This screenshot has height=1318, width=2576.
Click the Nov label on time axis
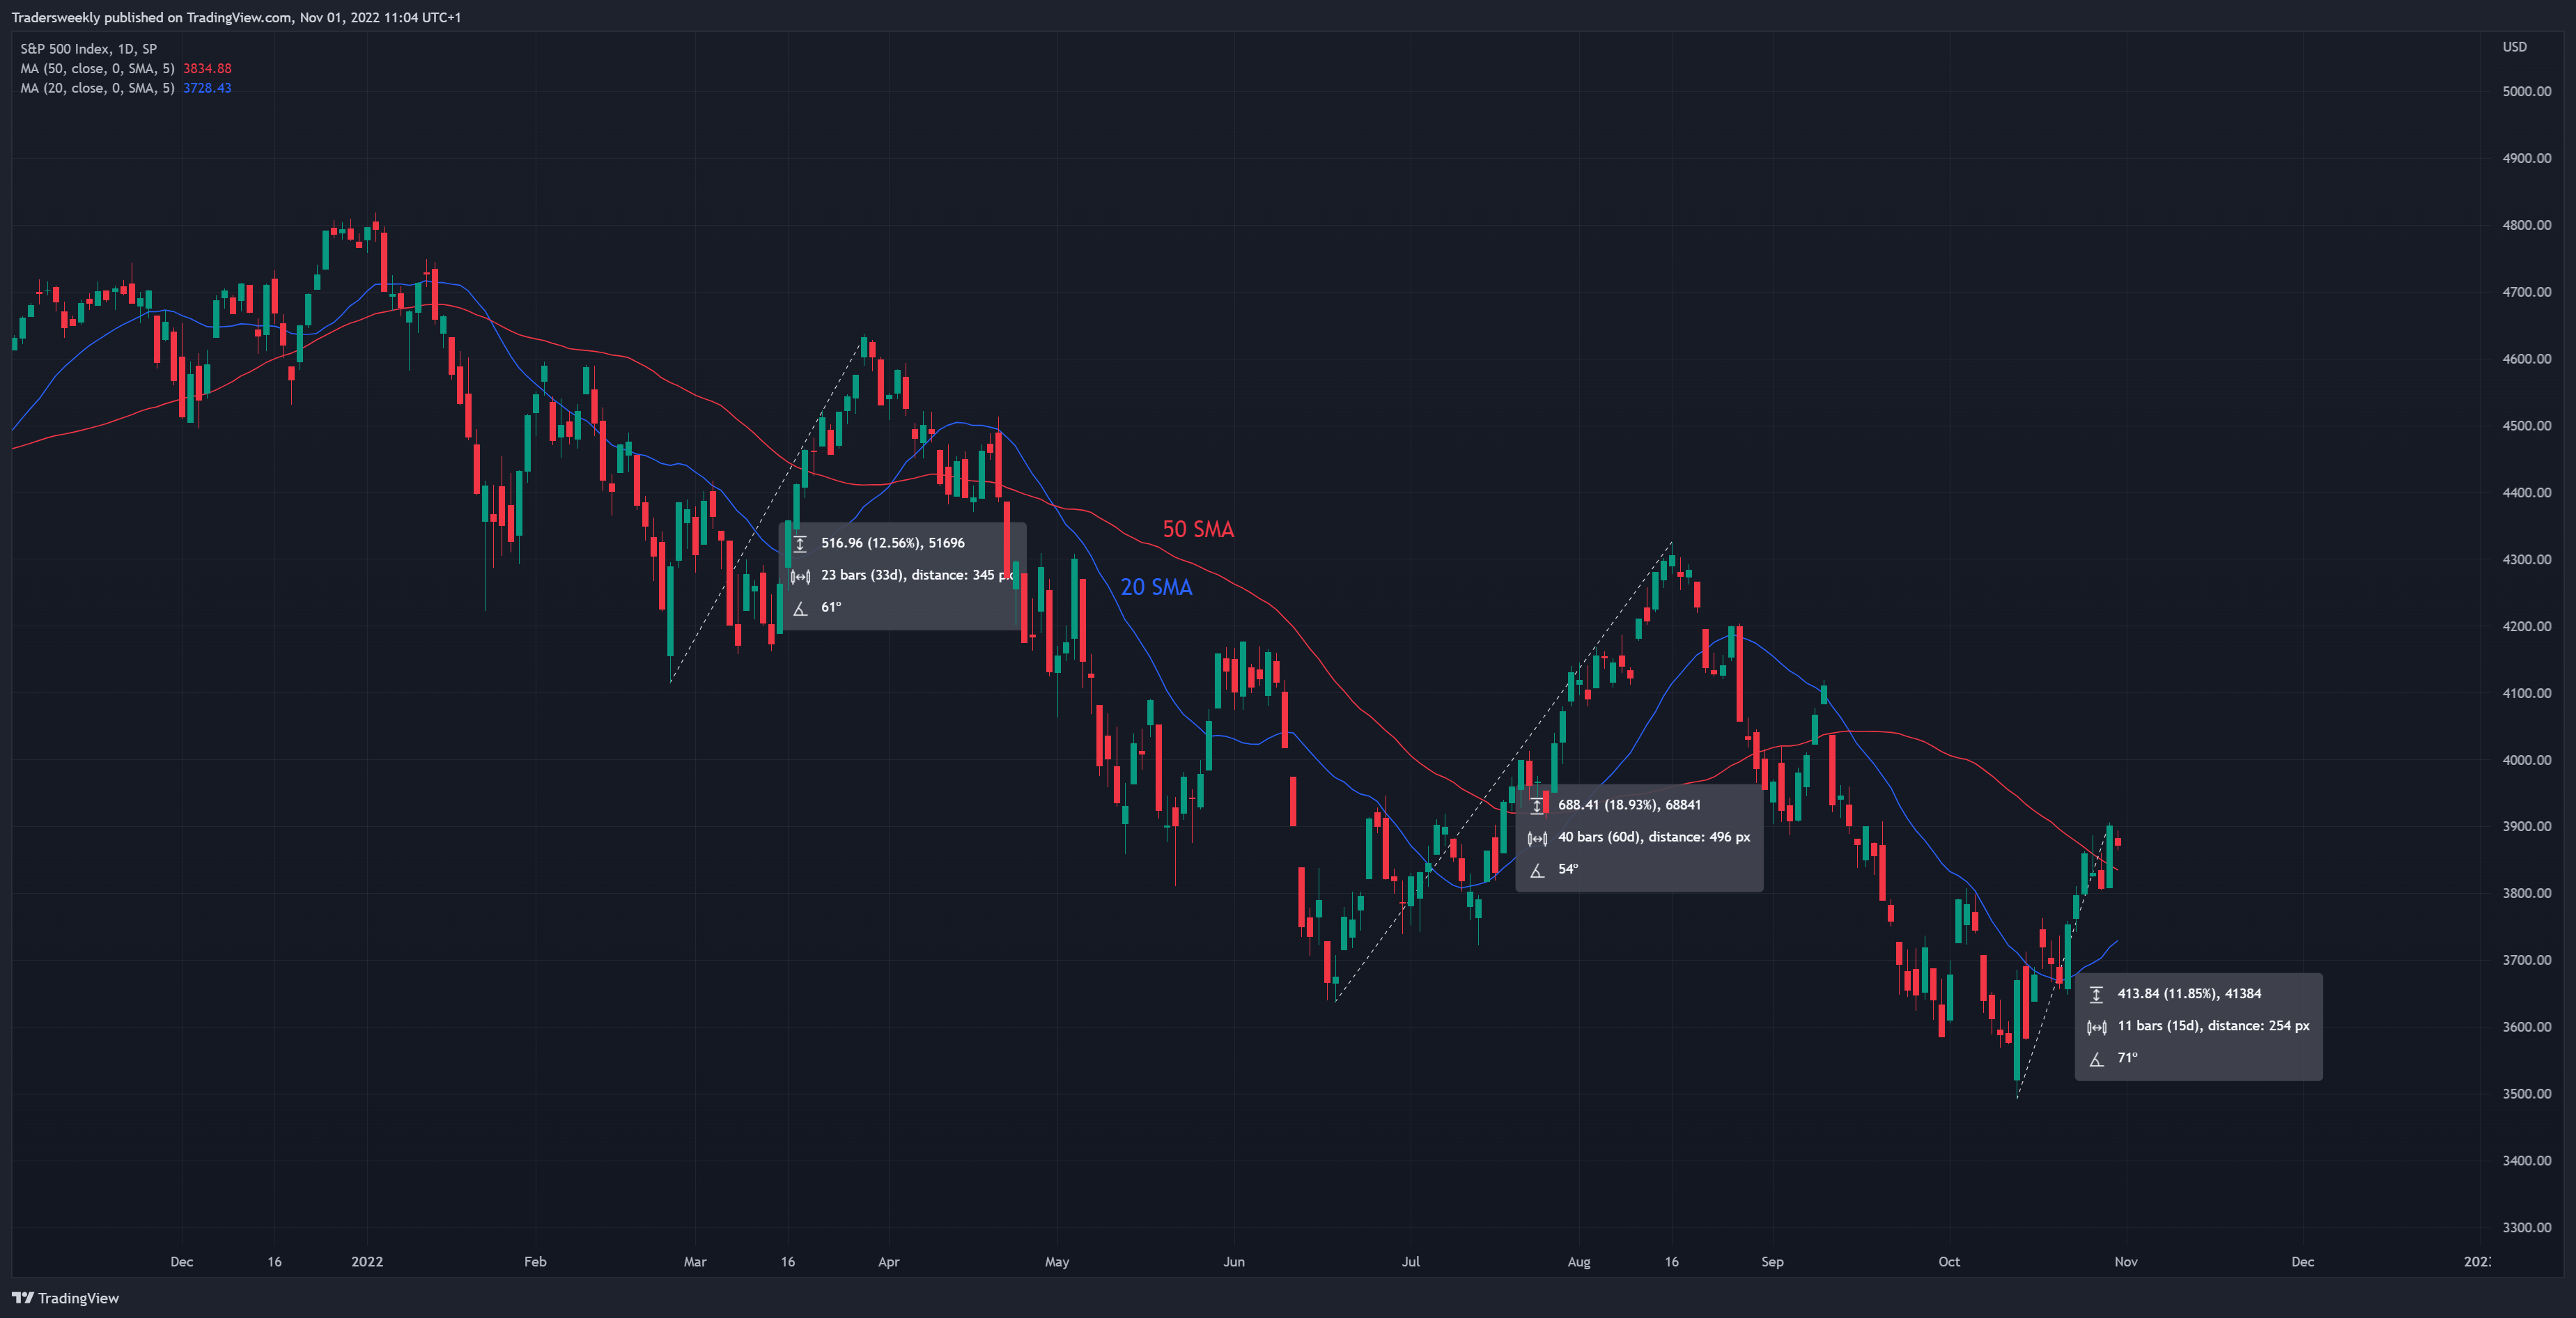coord(2126,1261)
